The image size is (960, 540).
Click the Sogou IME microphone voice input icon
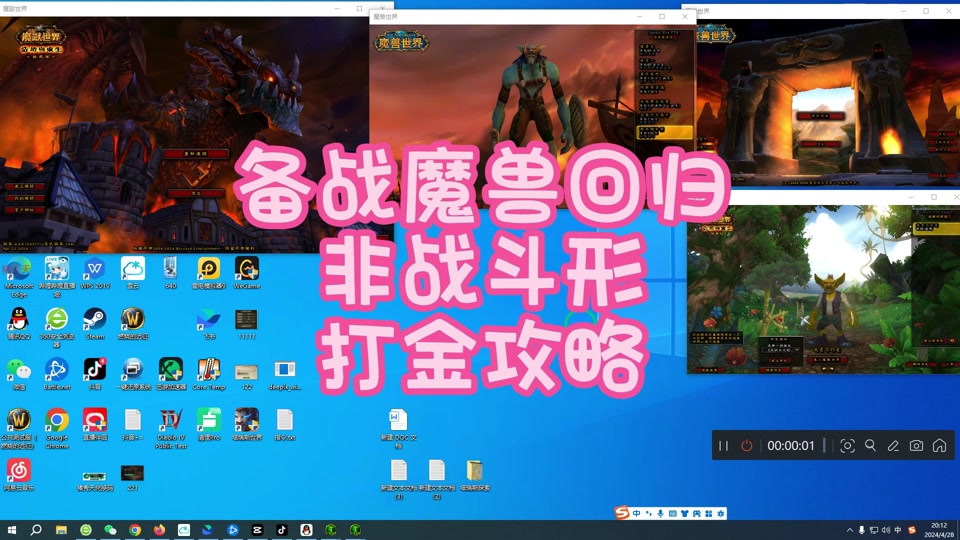(x=661, y=514)
